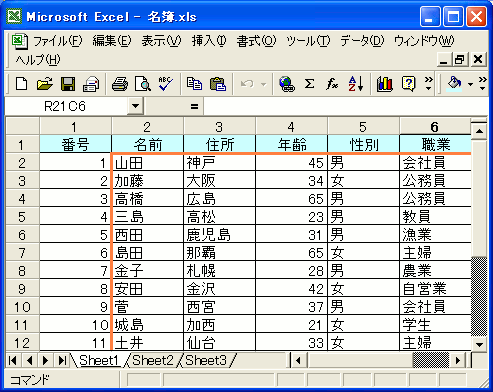This screenshot has height=392, width=493.
Task: Open the 表示(V) menu
Action: tap(161, 41)
